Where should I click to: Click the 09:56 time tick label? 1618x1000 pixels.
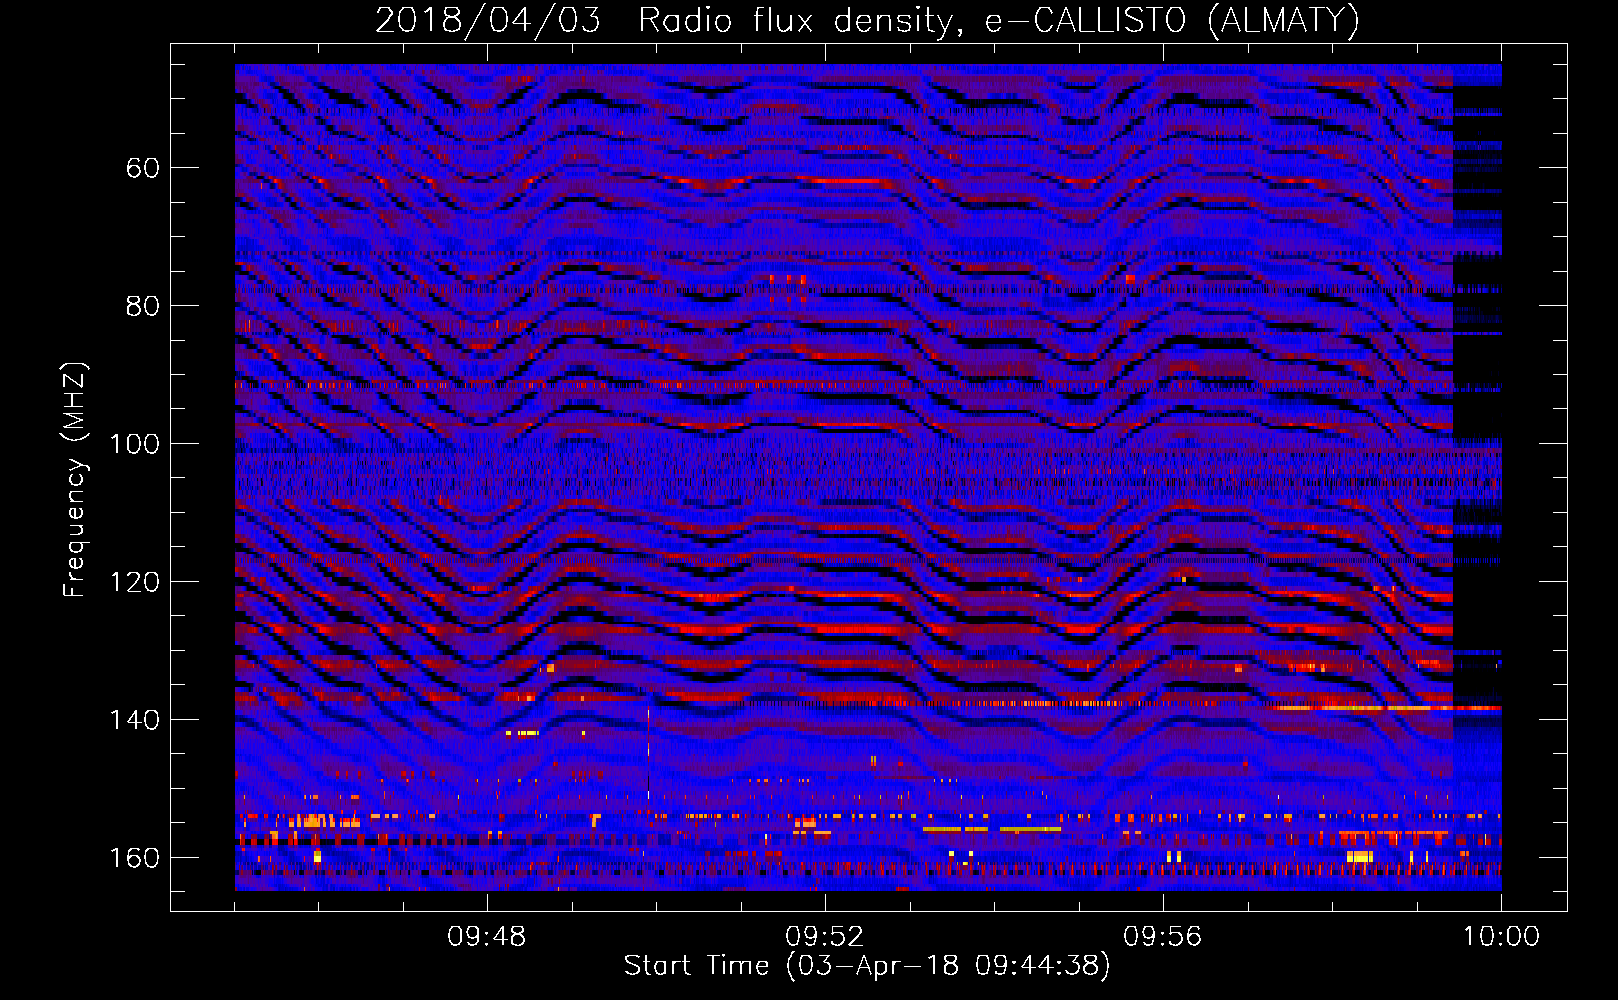1163,937
